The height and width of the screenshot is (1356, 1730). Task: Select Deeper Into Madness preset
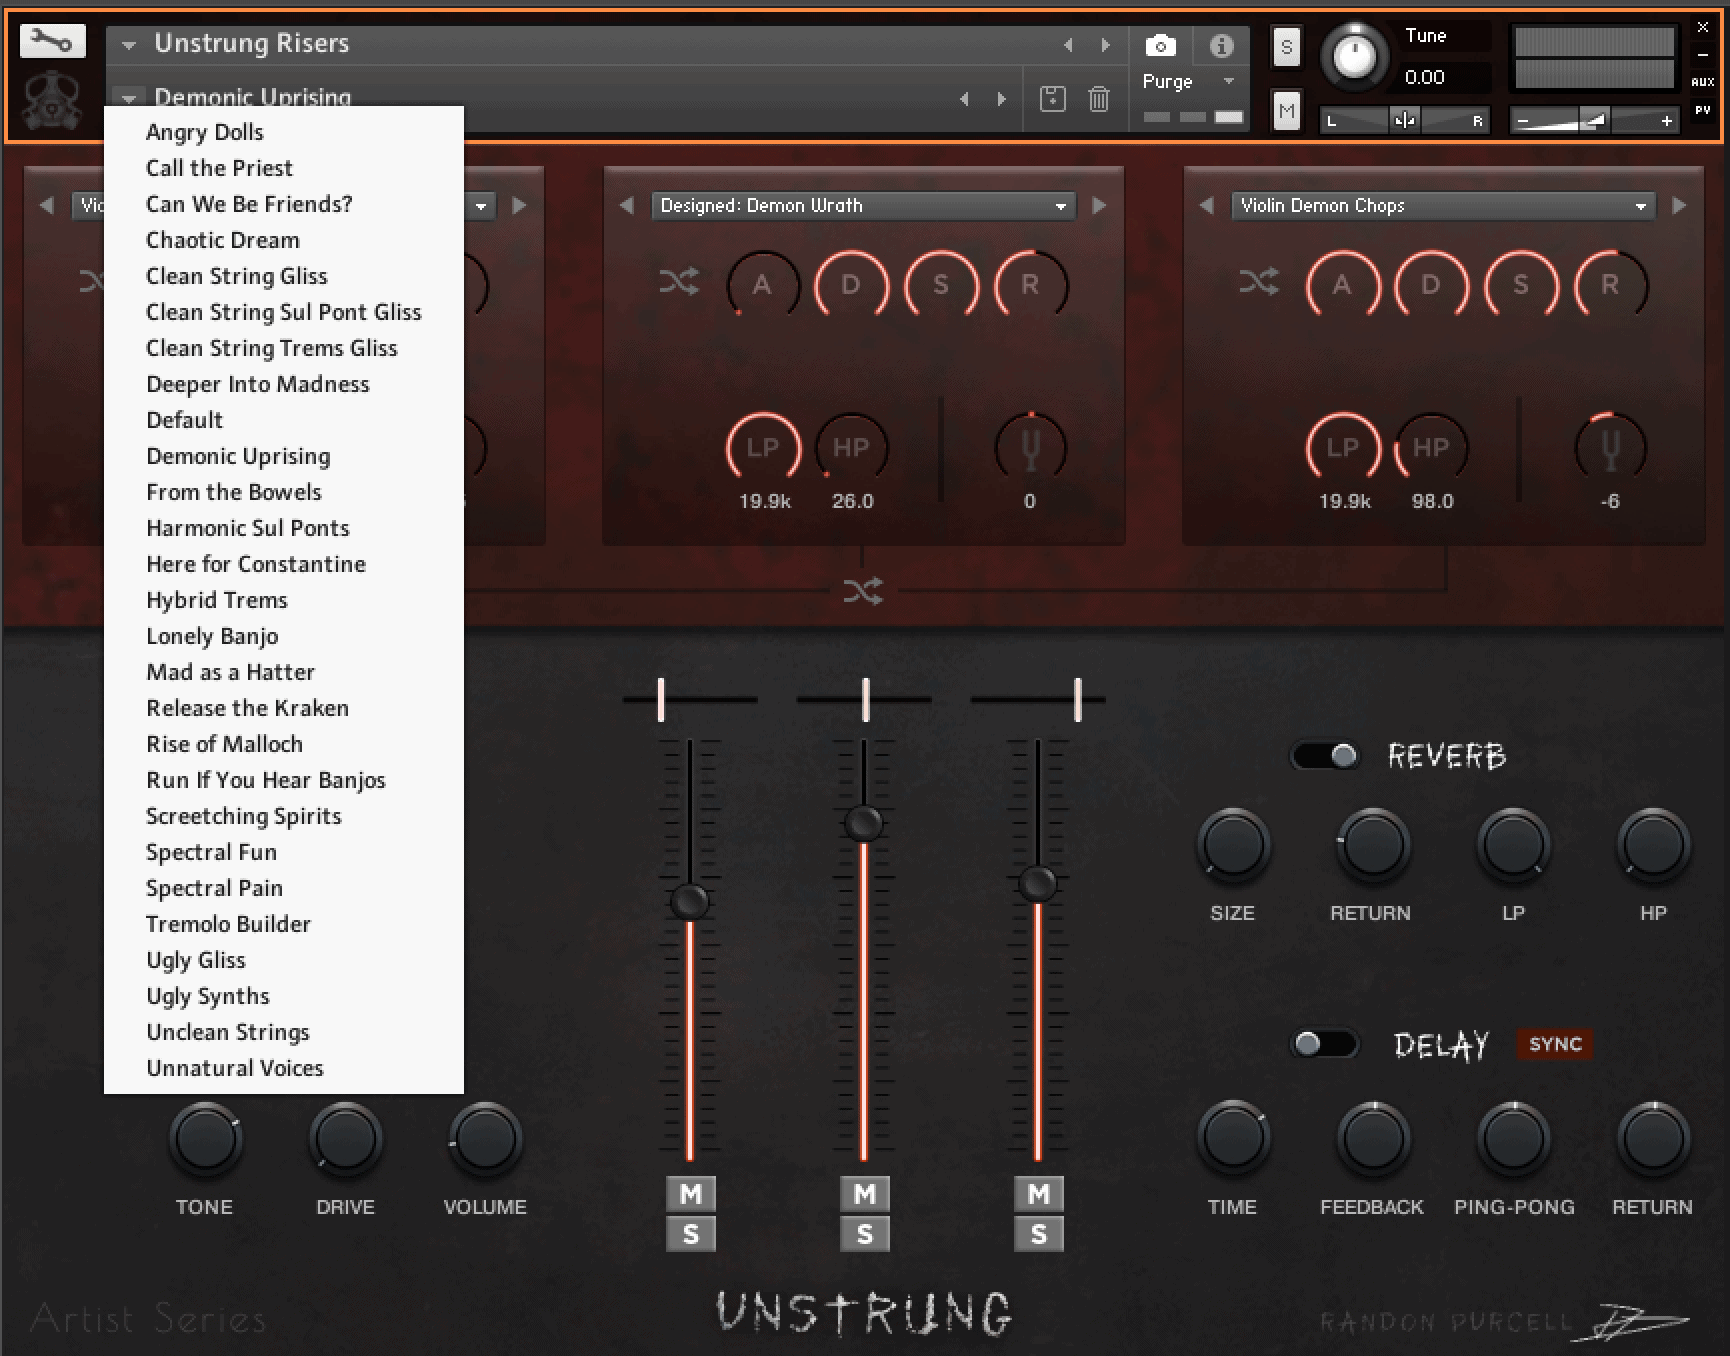(x=257, y=384)
